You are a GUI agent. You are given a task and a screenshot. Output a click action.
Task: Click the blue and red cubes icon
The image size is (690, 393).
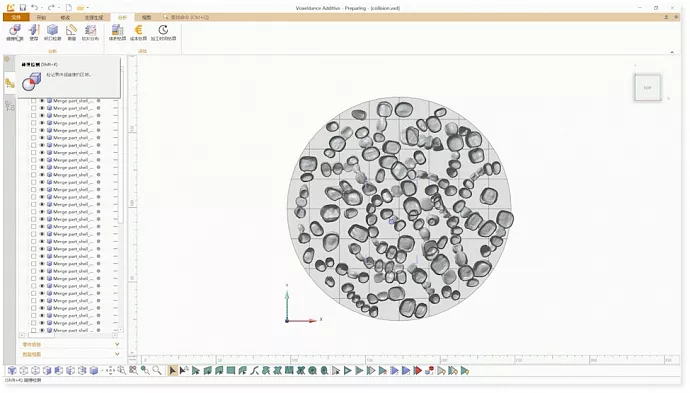tap(429, 371)
